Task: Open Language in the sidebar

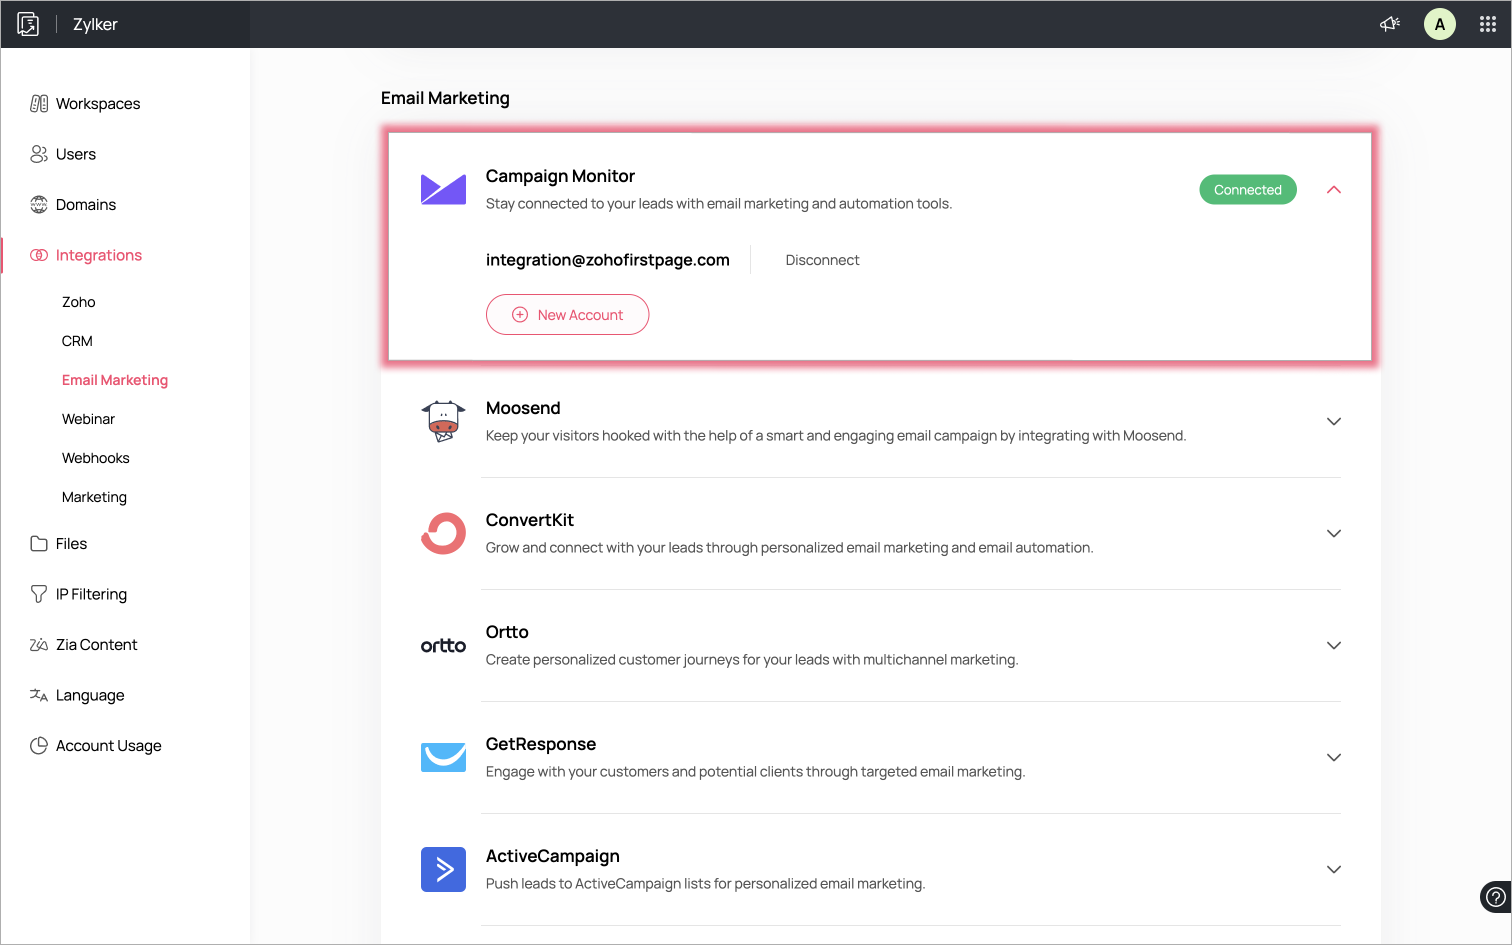Action: pyautogui.click(x=90, y=695)
